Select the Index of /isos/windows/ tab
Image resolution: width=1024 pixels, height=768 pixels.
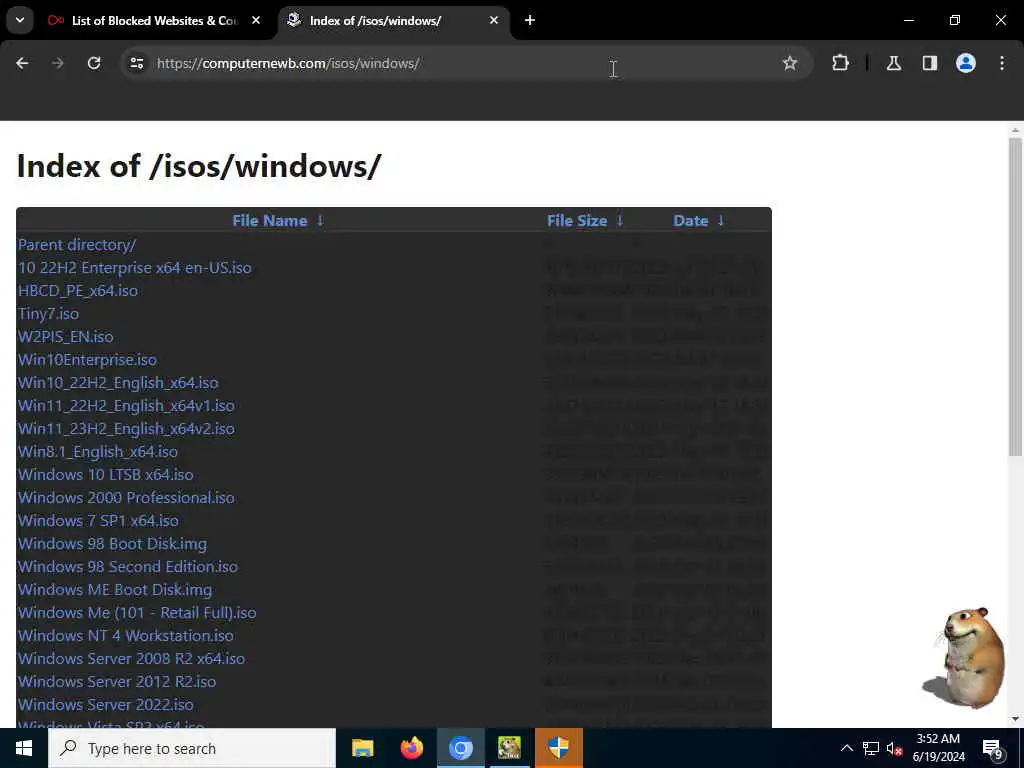point(394,20)
